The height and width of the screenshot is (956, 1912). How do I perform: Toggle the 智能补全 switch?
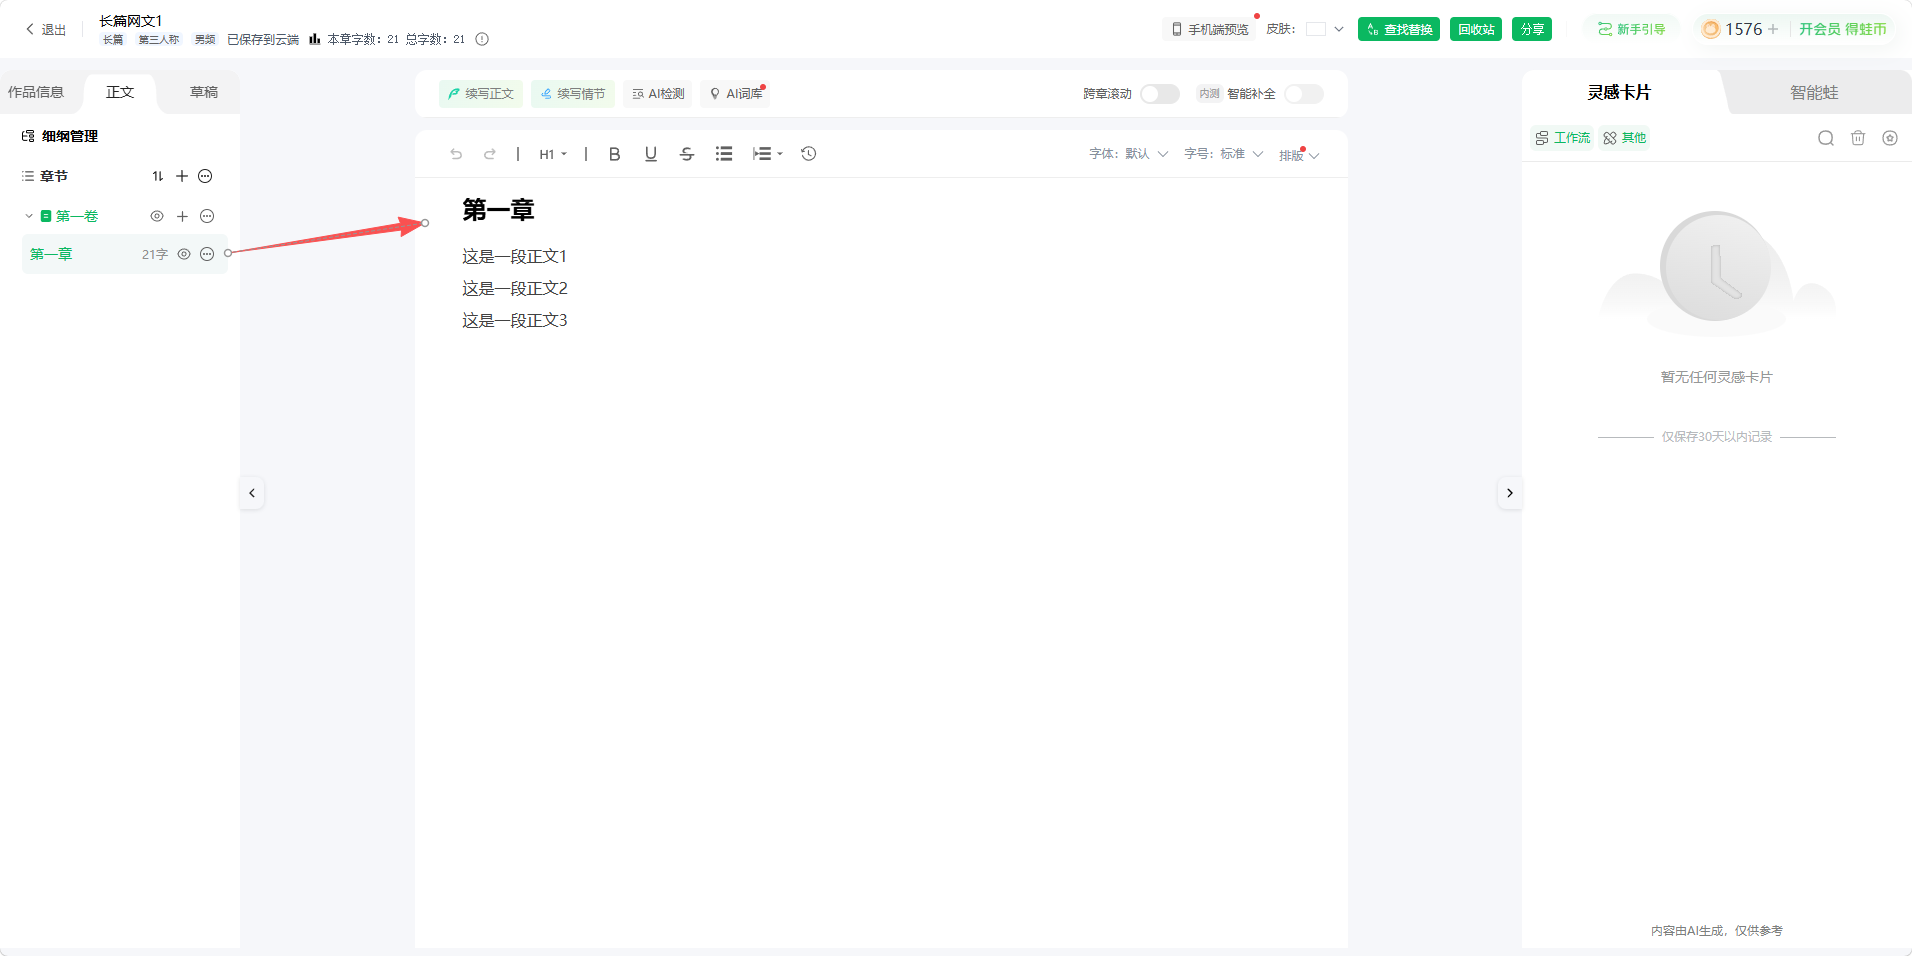pos(1304,94)
